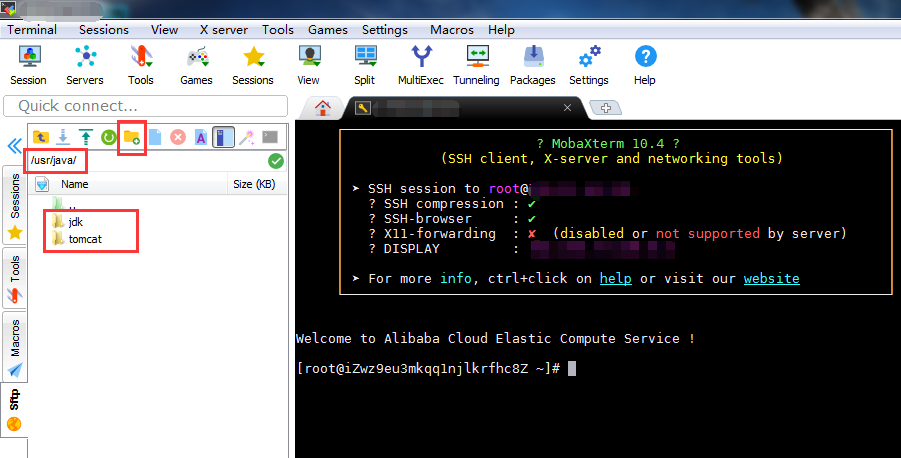Open the Terminal menu
901x458 pixels.
(32, 29)
